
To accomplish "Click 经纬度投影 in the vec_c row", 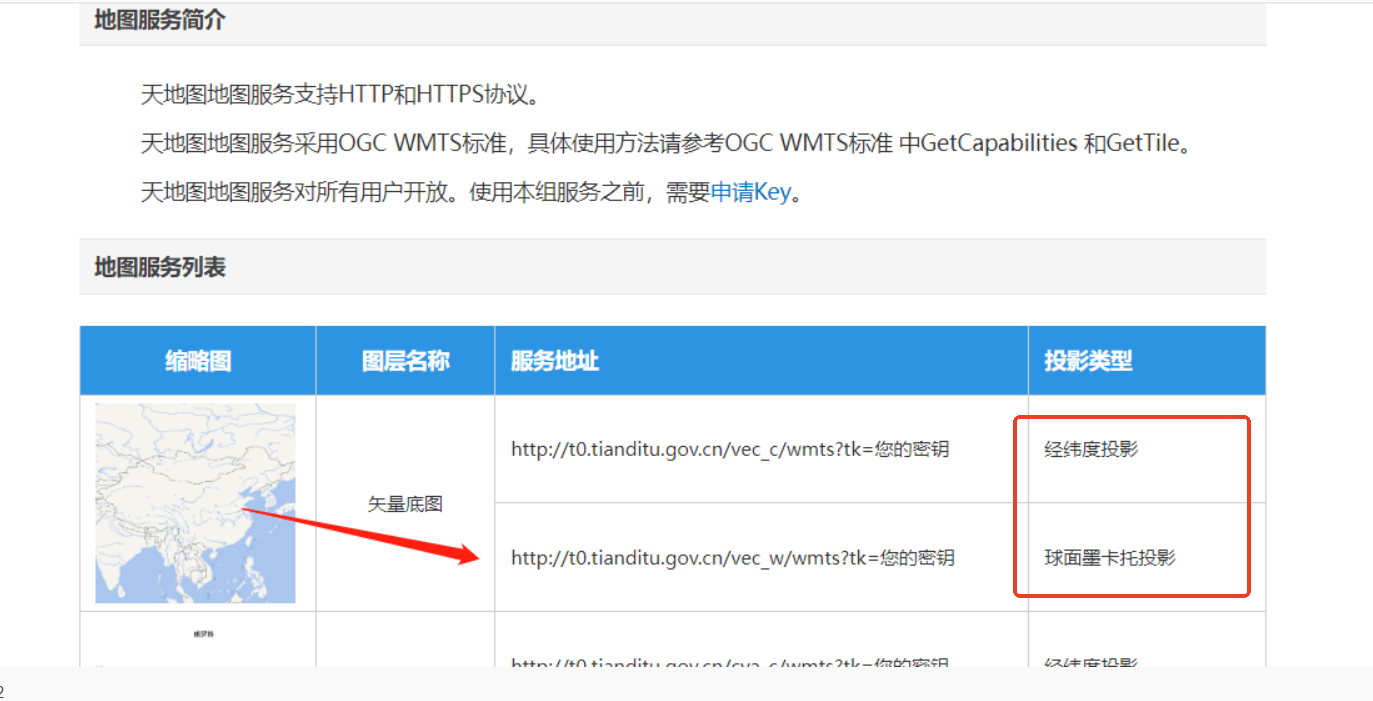I will click(1091, 449).
